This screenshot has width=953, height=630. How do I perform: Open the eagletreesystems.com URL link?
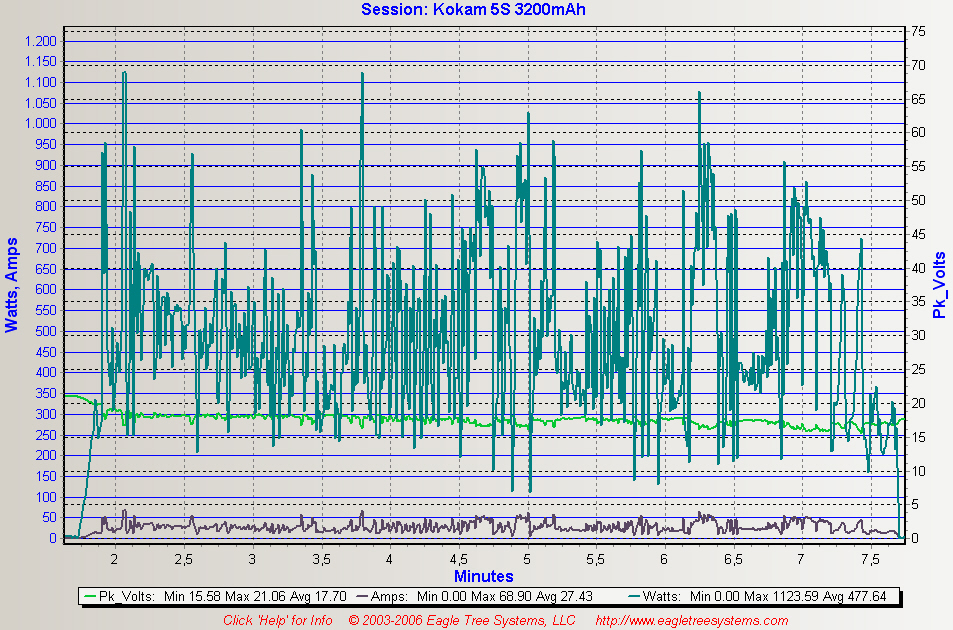[691, 620]
